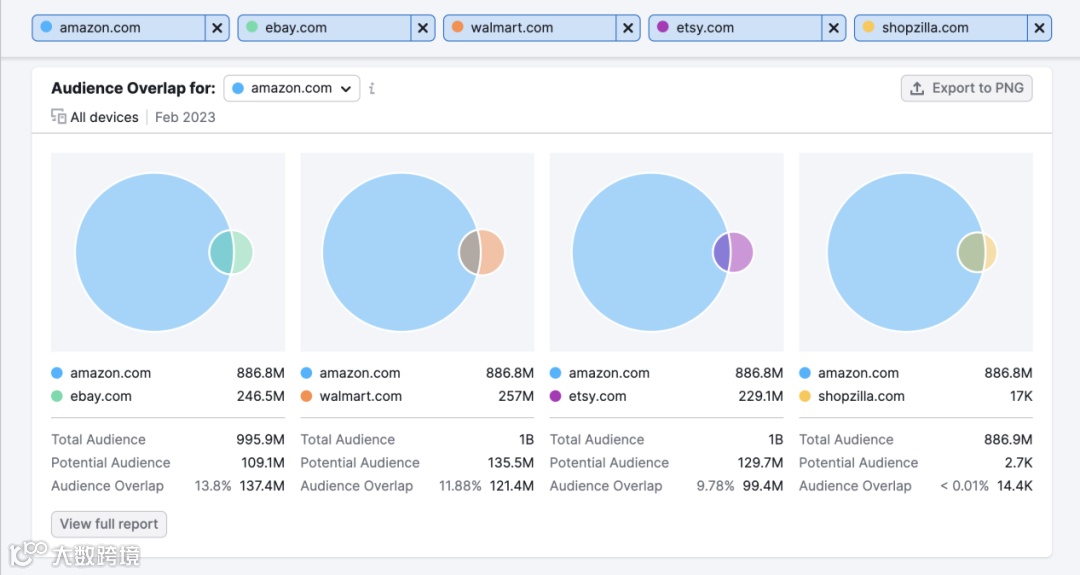Click the info icon beside domain dropdown
The width and height of the screenshot is (1080, 575).
[372, 88]
